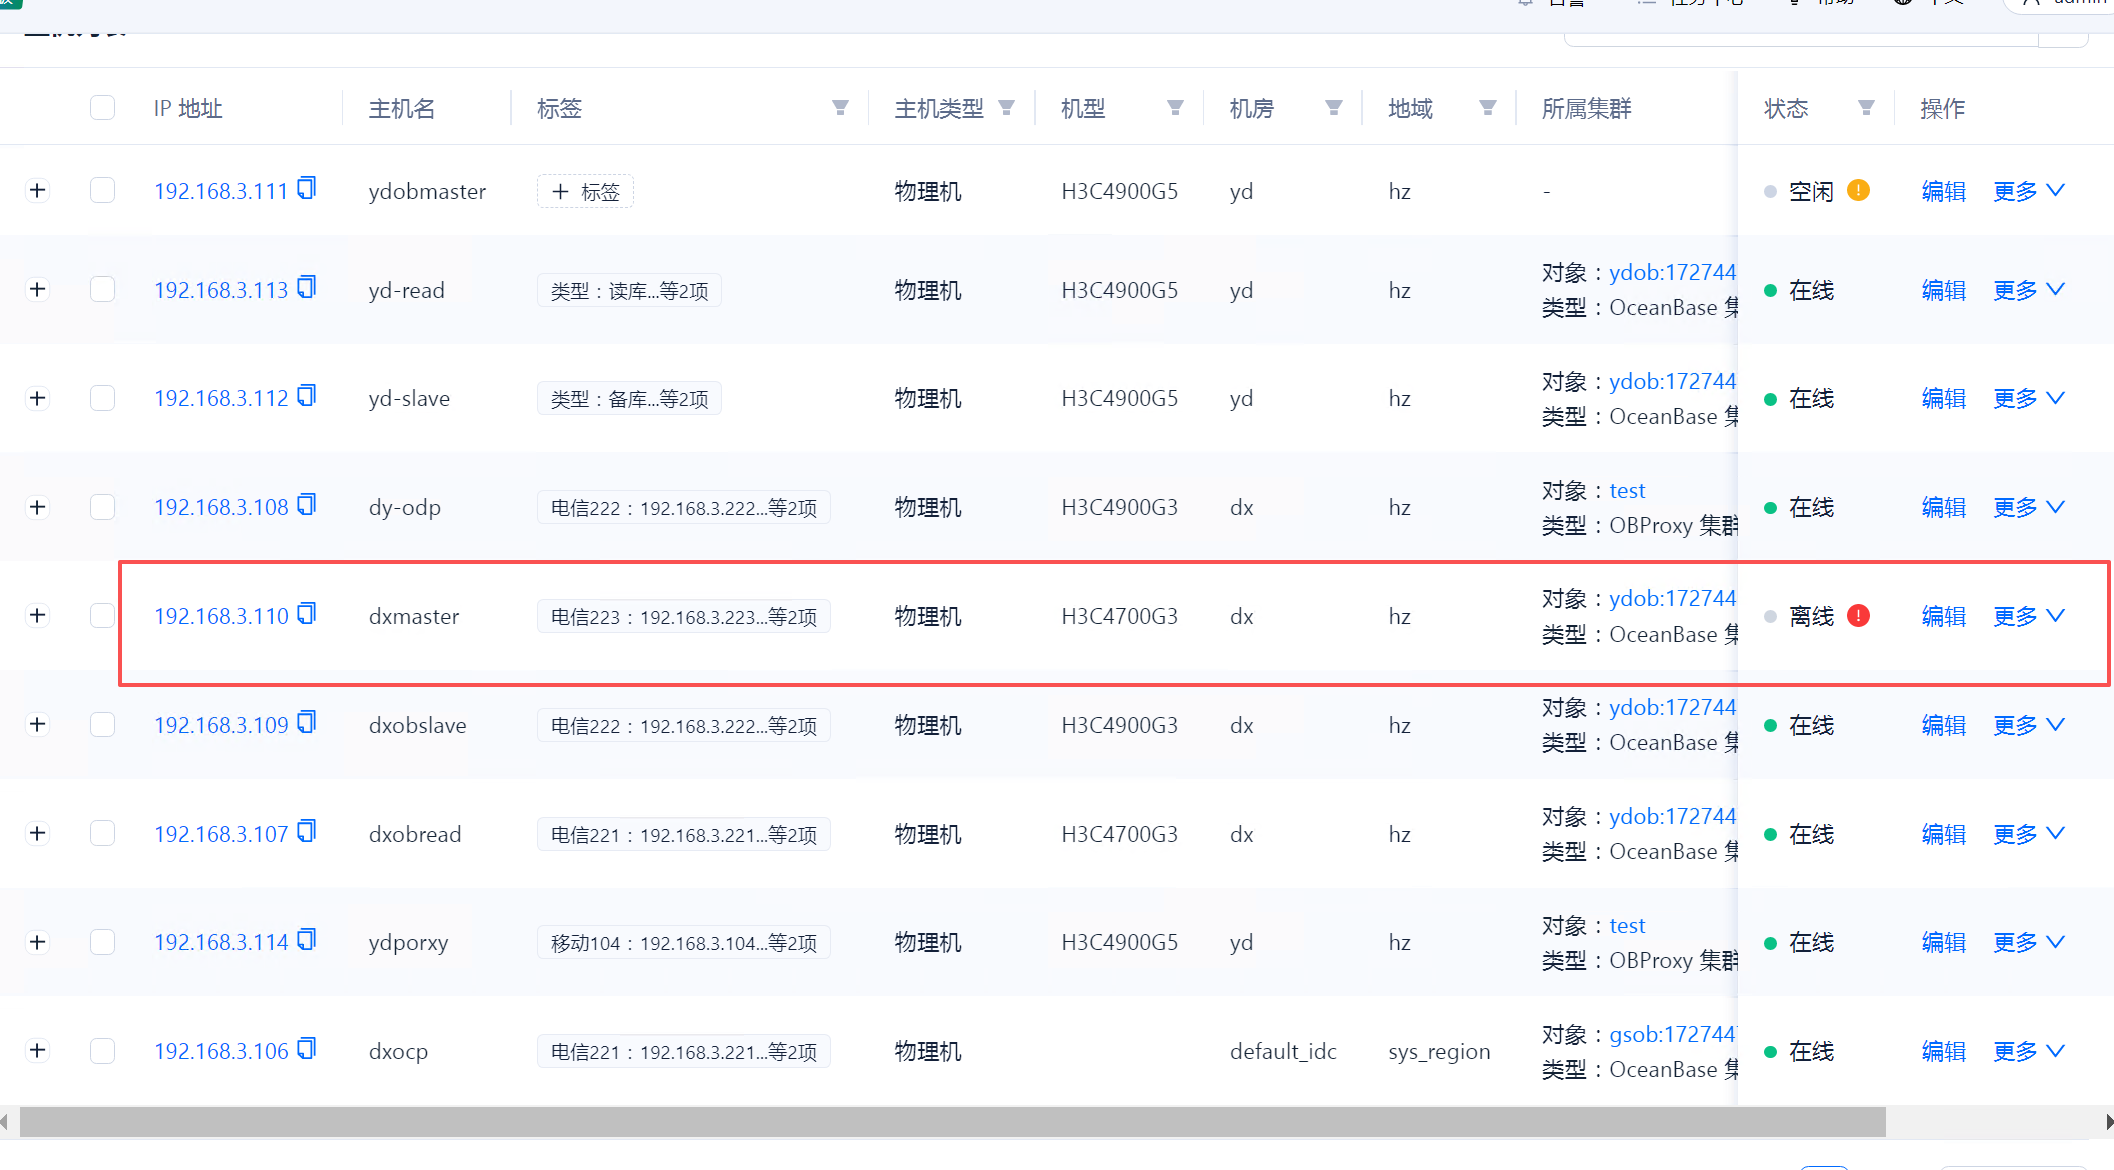Open filter icon in 标签 column header
Image resolution: width=2114 pixels, height=1170 pixels.
tap(840, 108)
